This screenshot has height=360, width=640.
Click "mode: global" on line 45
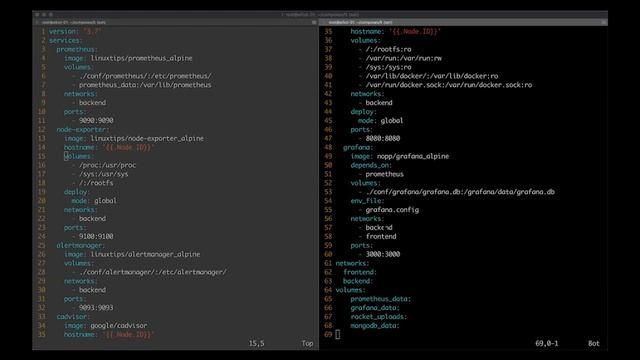tap(381, 121)
